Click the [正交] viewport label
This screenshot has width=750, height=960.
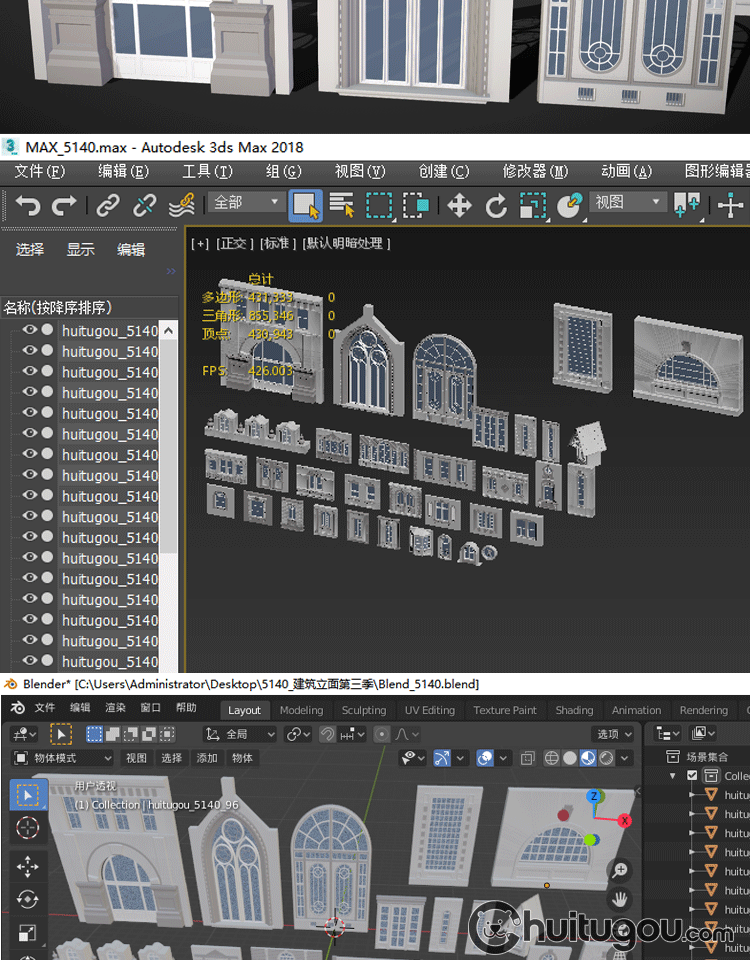(234, 243)
